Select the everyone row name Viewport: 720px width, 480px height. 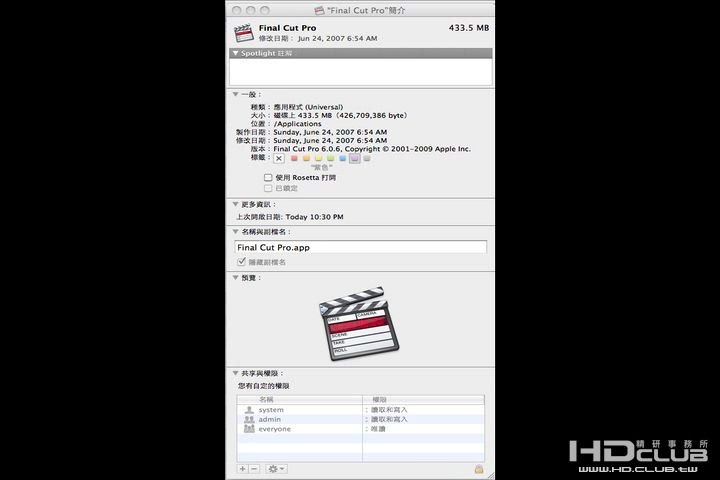pyautogui.click(x=275, y=429)
